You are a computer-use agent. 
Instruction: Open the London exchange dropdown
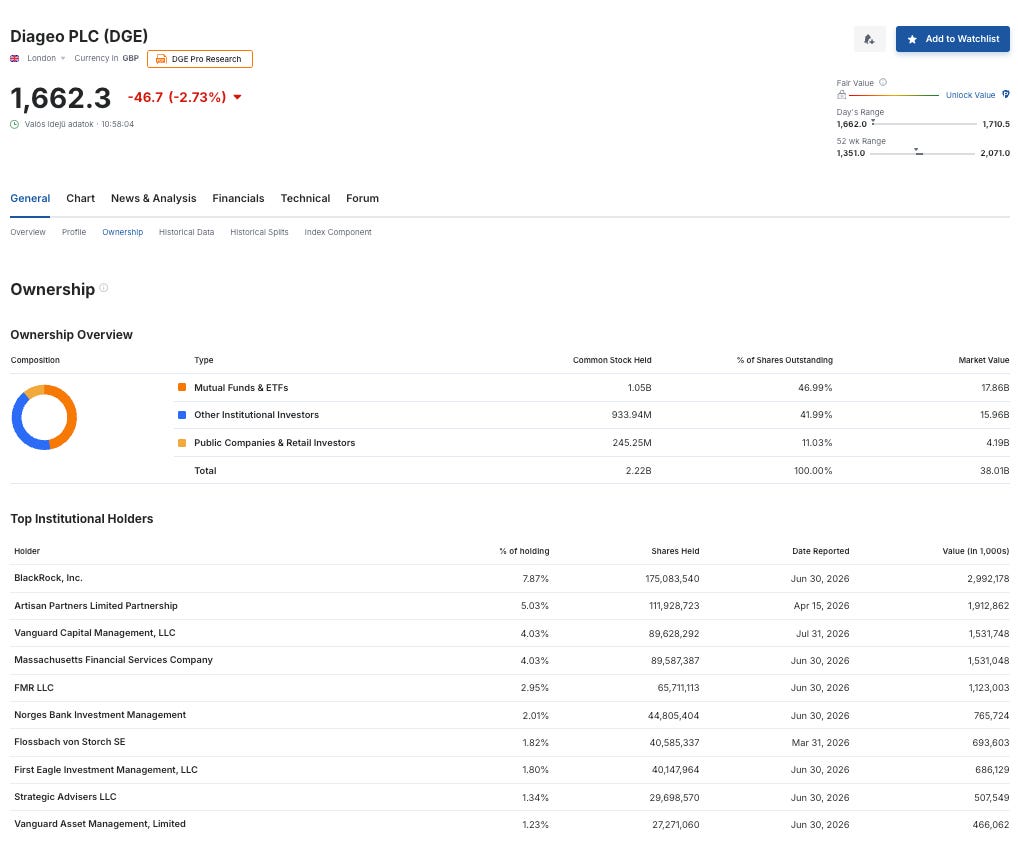[x=46, y=58]
